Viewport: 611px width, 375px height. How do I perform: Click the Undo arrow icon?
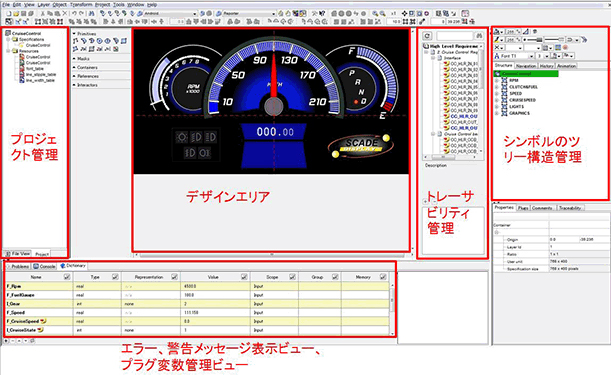click(74, 13)
